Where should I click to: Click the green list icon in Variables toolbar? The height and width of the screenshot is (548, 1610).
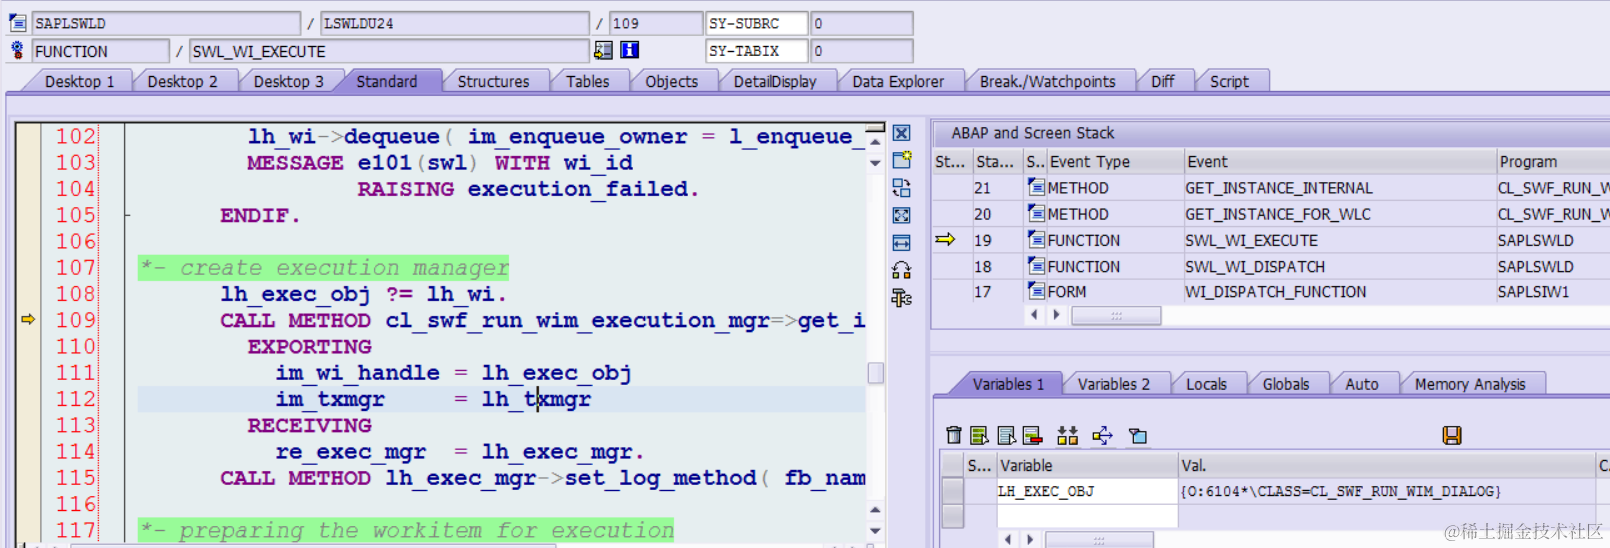pyautogui.click(x=979, y=435)
